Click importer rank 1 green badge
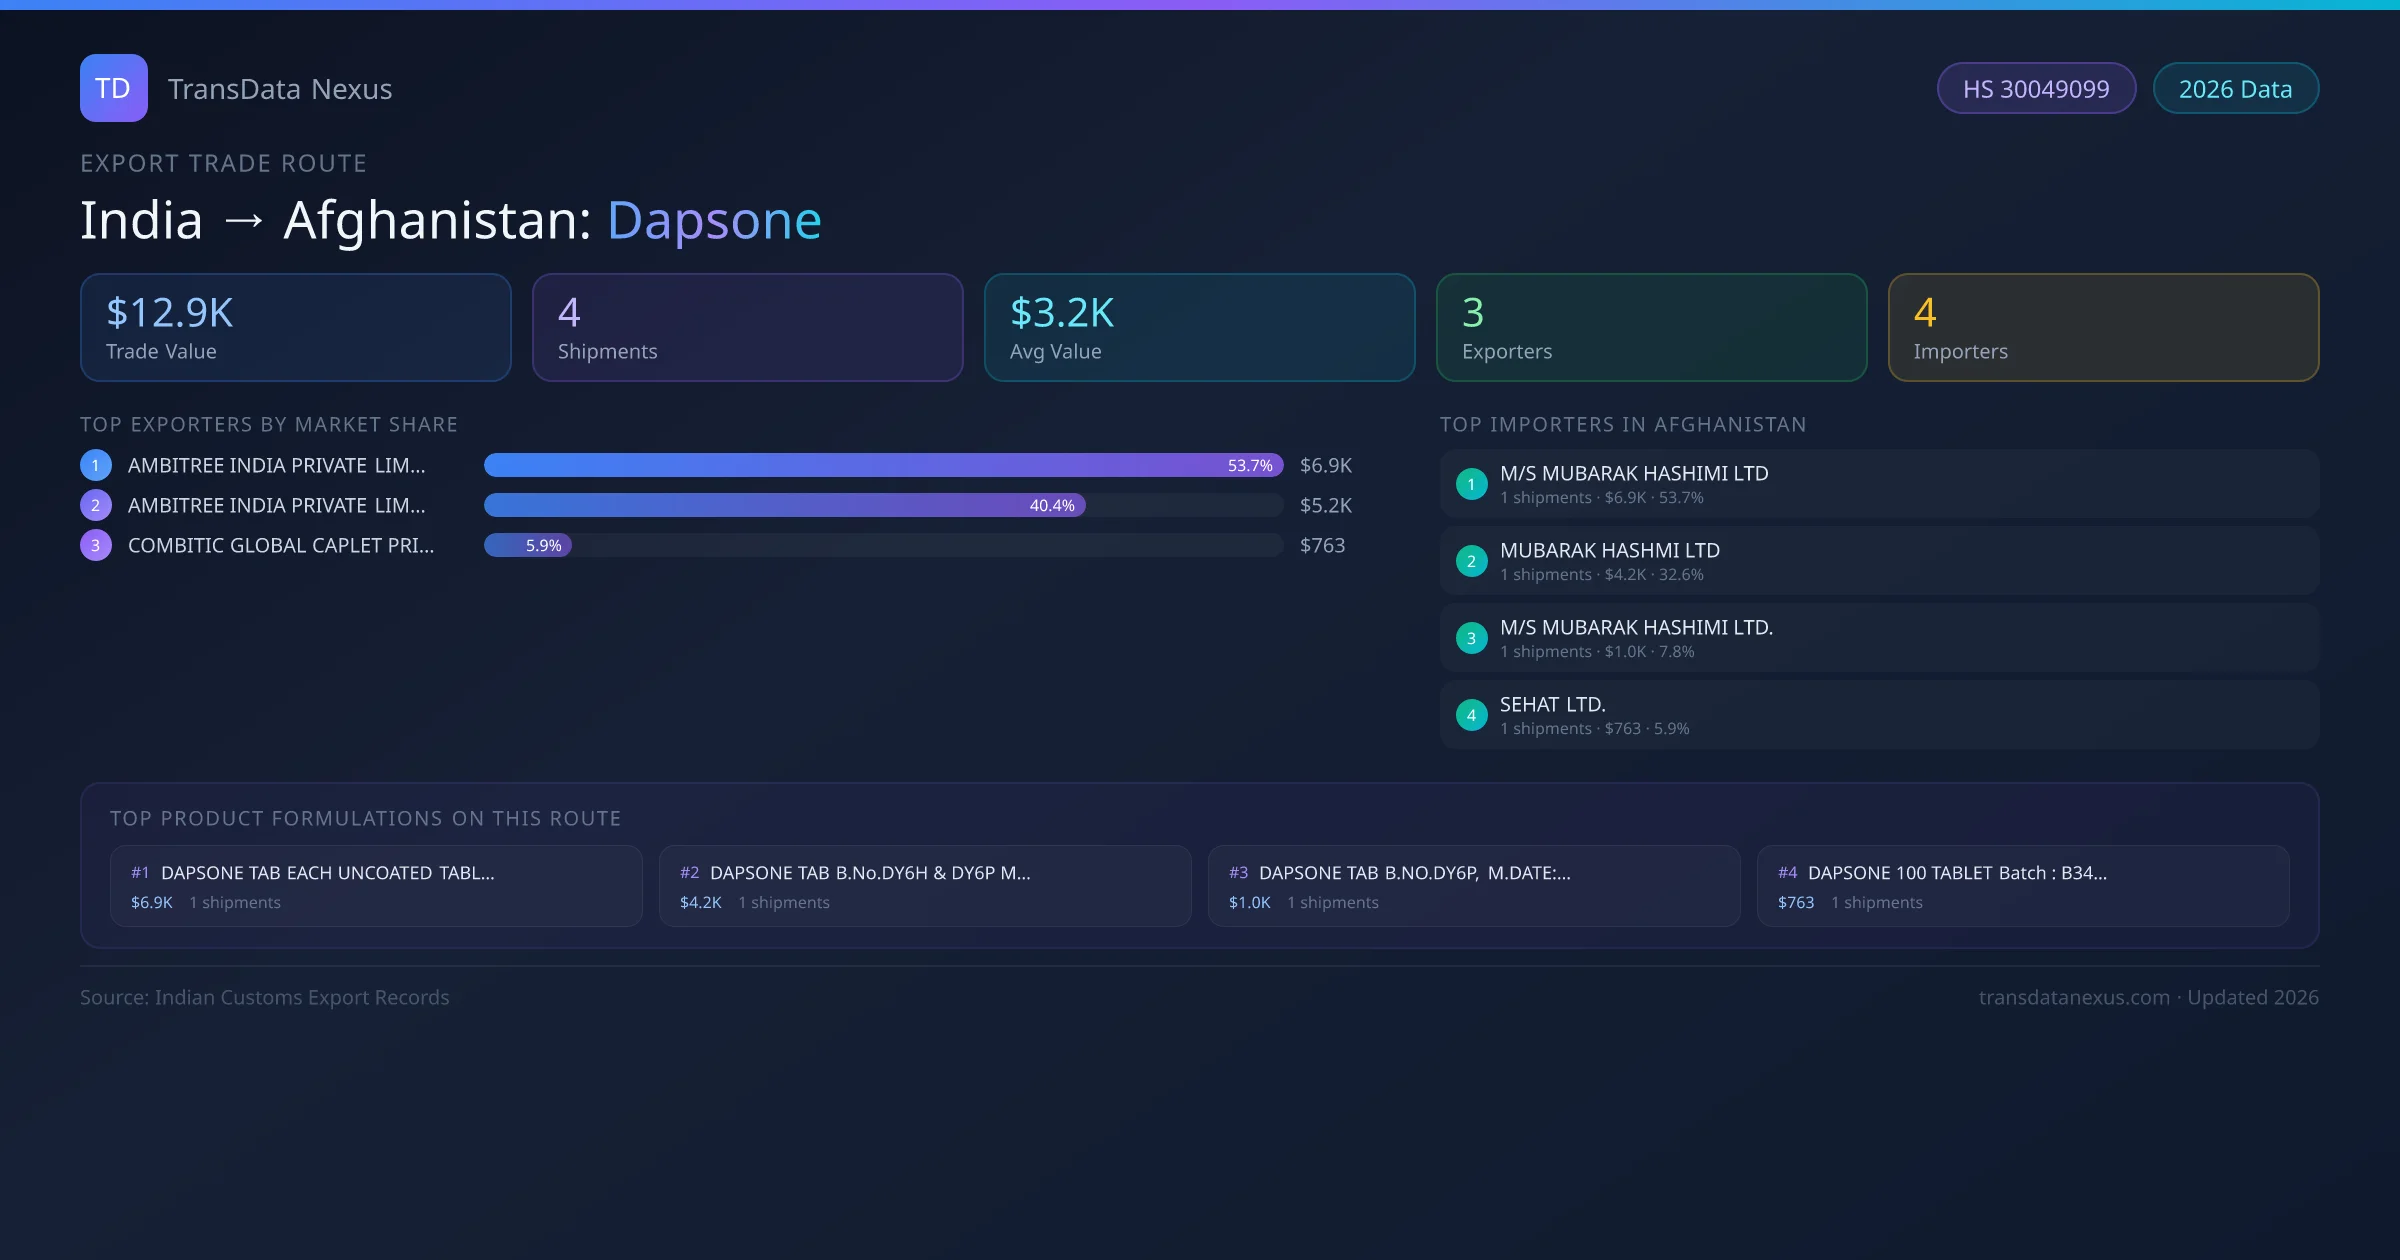2400x1260 pixels. click(1471, 484)
